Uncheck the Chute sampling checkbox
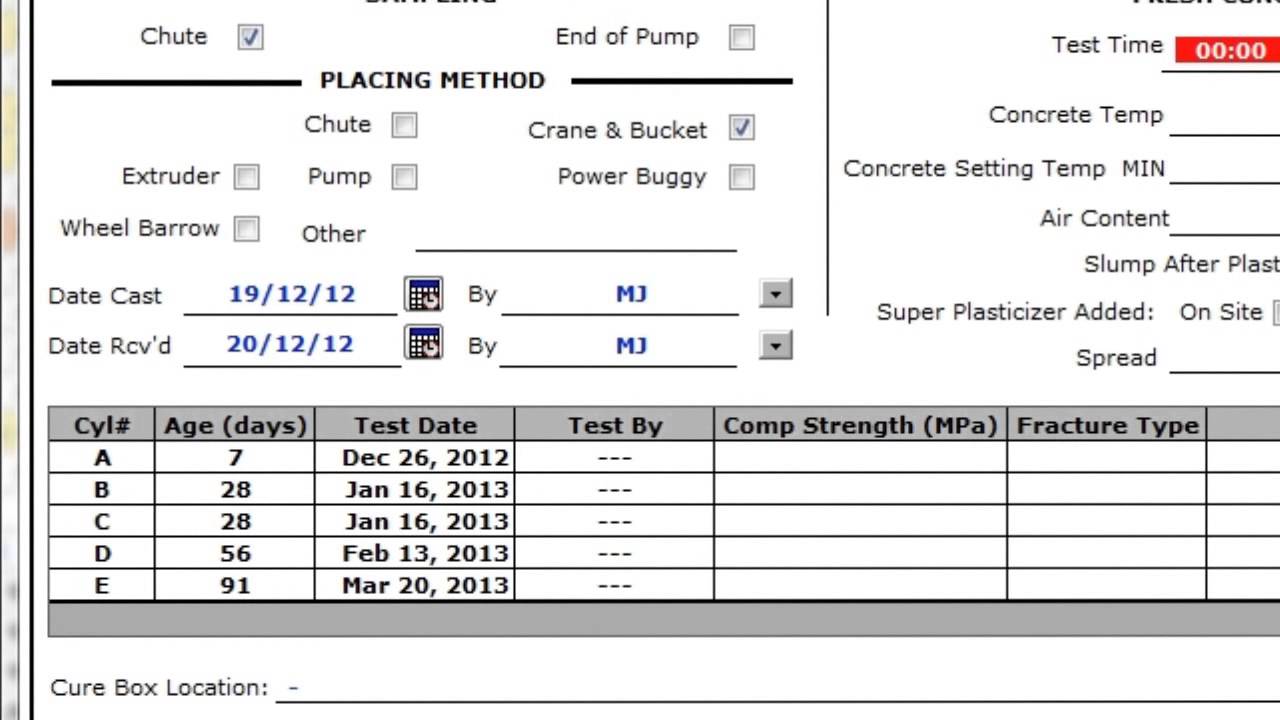 (x=250, y=38)
